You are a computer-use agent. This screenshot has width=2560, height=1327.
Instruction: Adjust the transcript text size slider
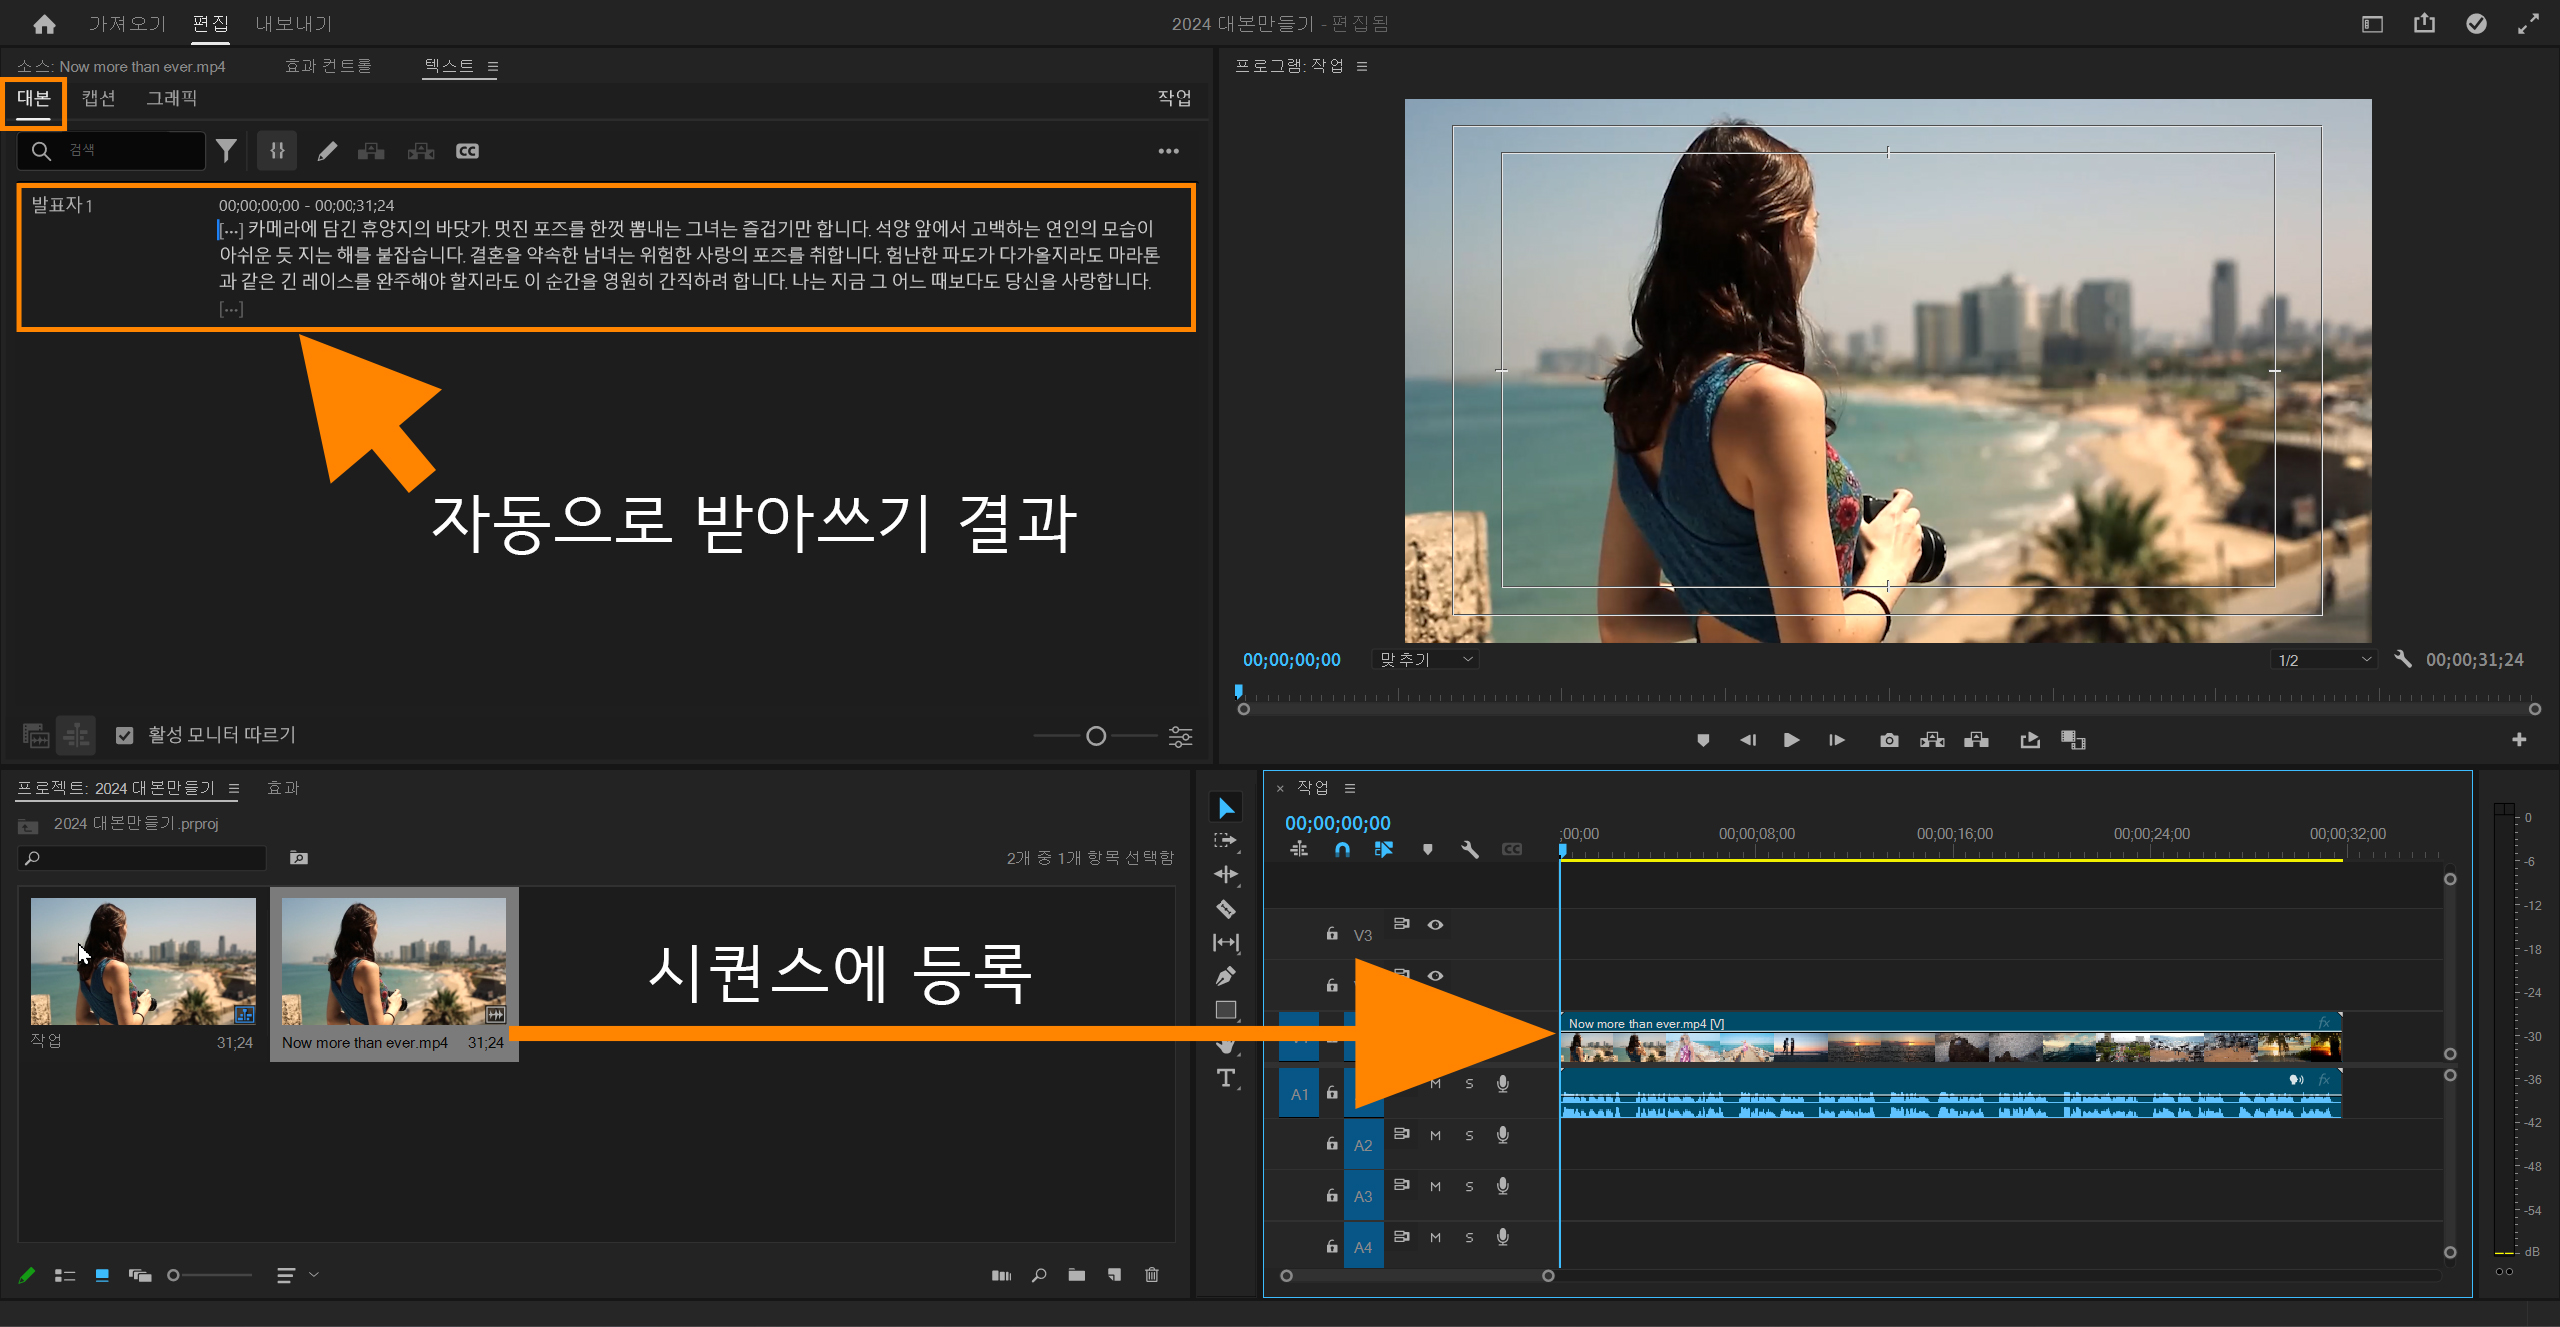(1096, 736)
